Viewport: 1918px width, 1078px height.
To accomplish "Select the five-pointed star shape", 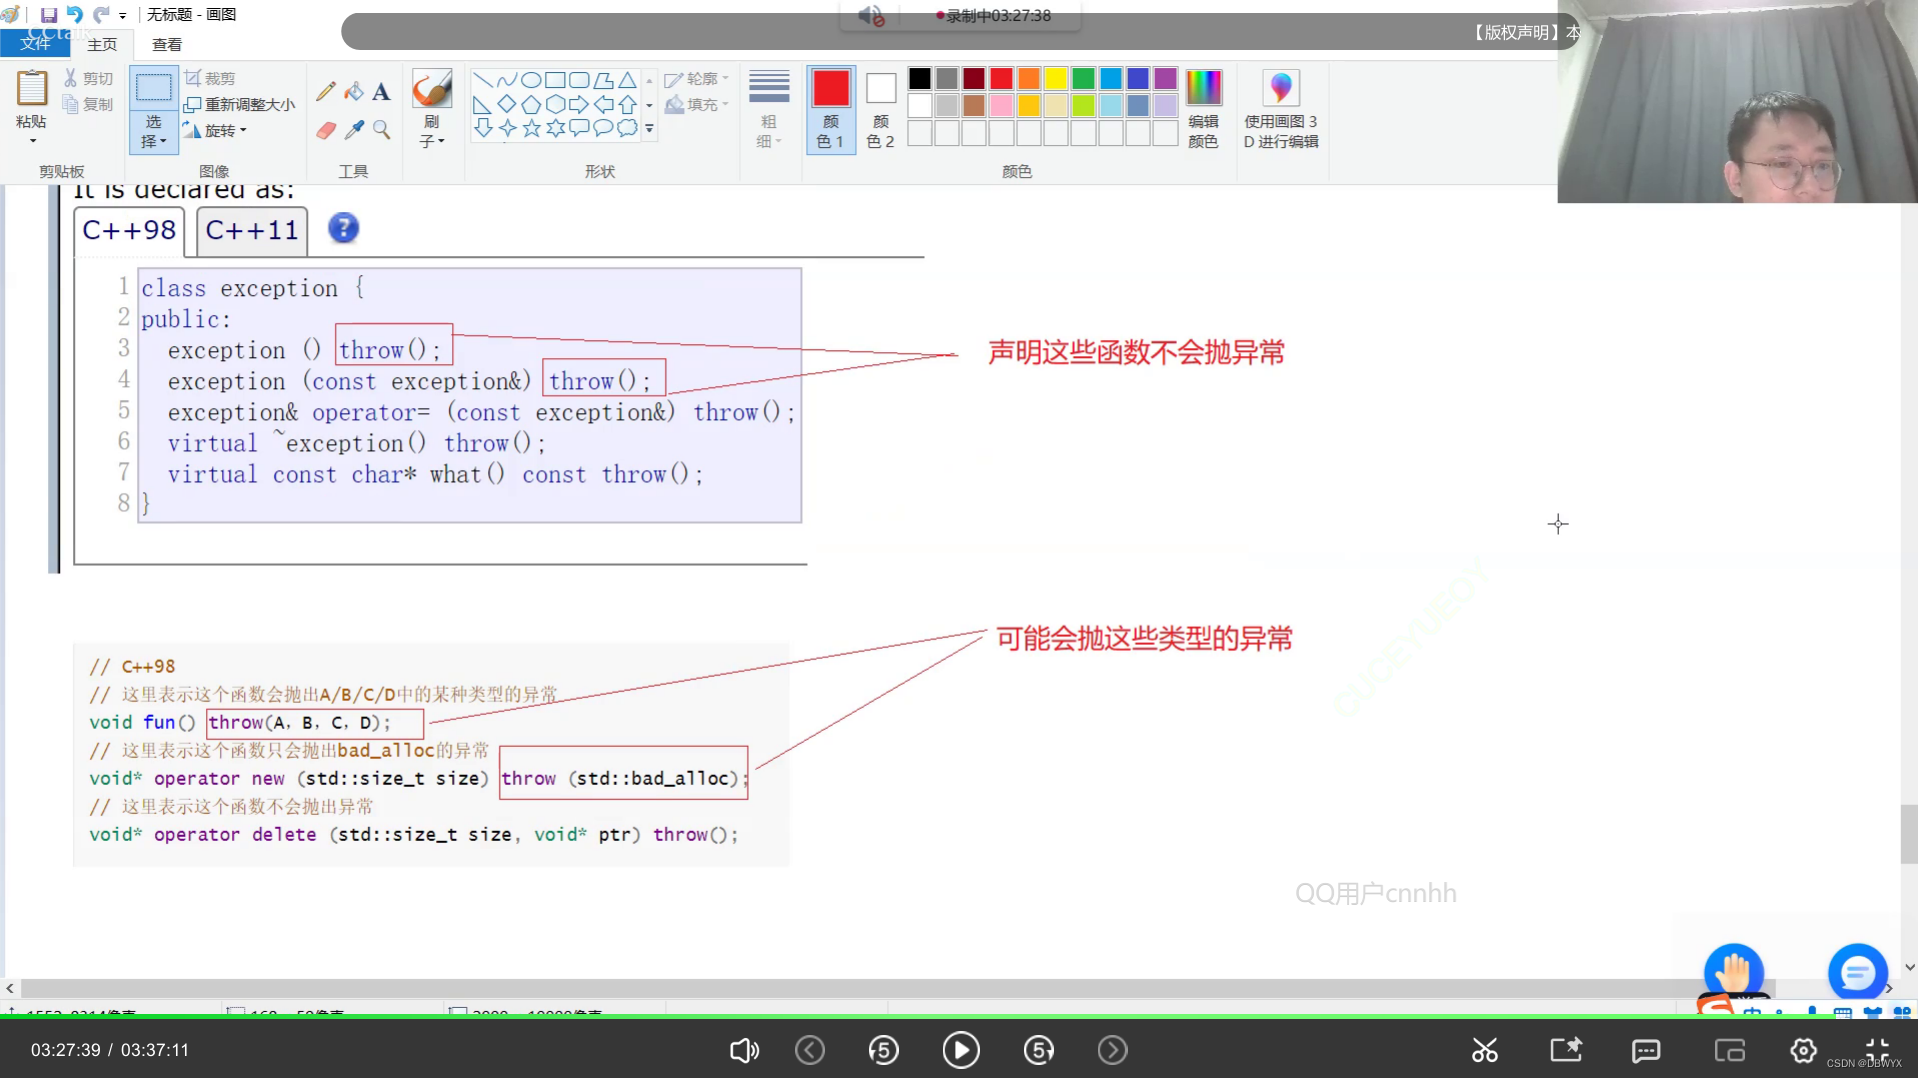I will (531, 128).
